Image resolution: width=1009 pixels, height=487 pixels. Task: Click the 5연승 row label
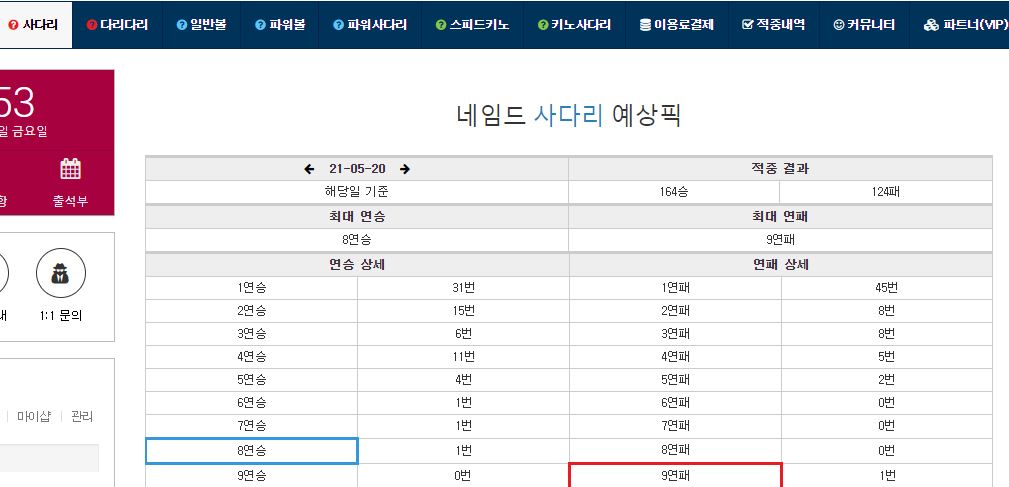coord(252,380)
